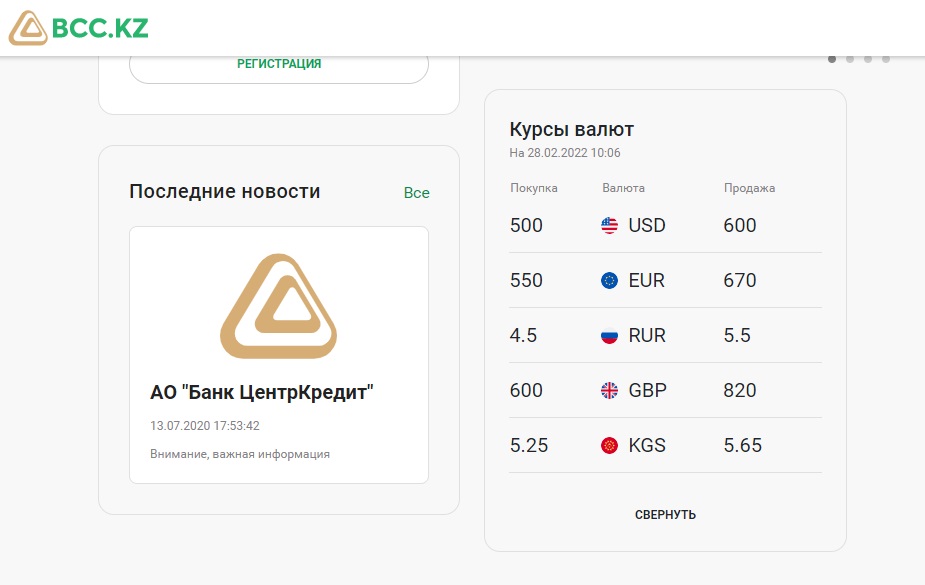Open the bank logo news thumbnail
Screen dimensions: 925x585
tap(278, 306)
